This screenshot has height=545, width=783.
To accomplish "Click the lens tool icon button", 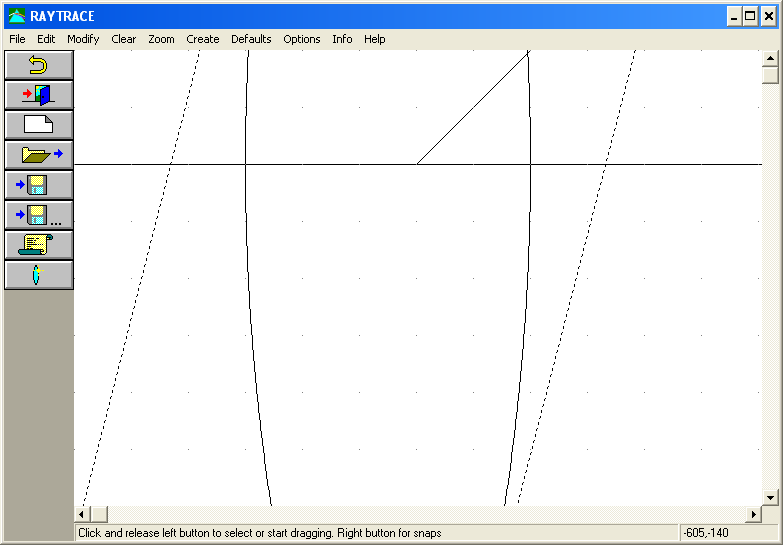I will tap(38, 275).
